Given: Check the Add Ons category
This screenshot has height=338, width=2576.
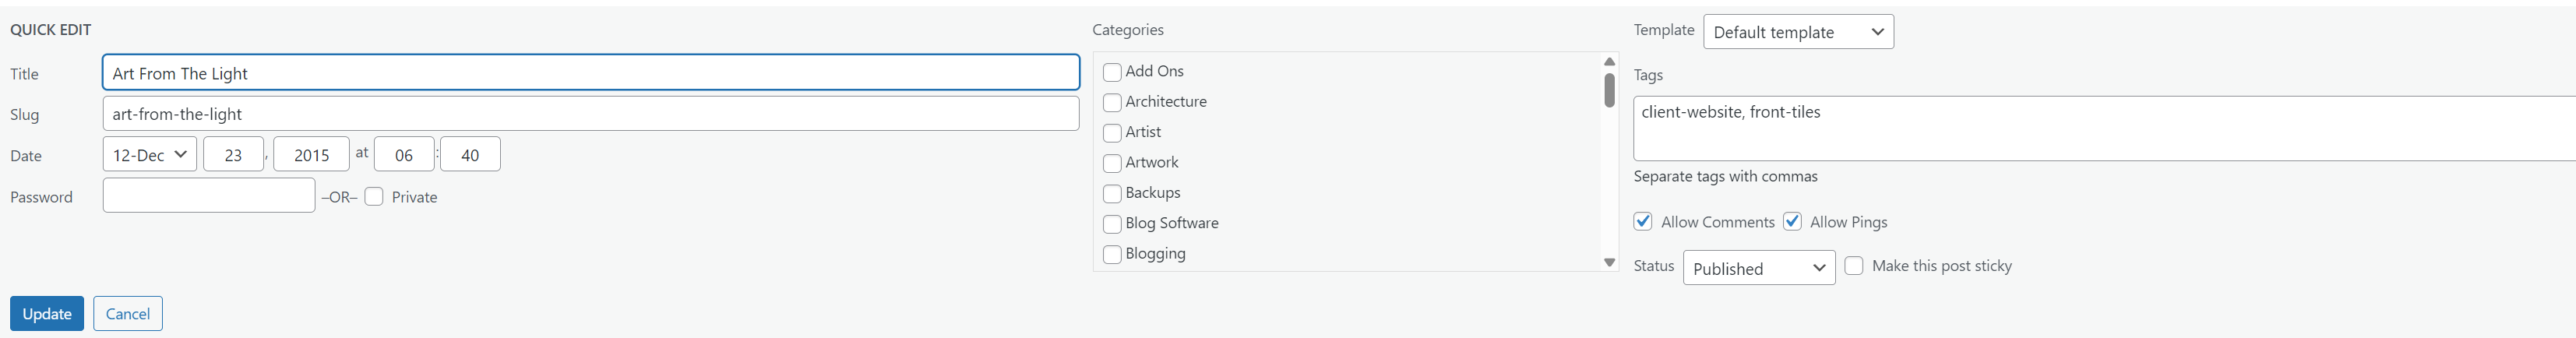Looking at the screenshot, I should [x=1112, y=72].
